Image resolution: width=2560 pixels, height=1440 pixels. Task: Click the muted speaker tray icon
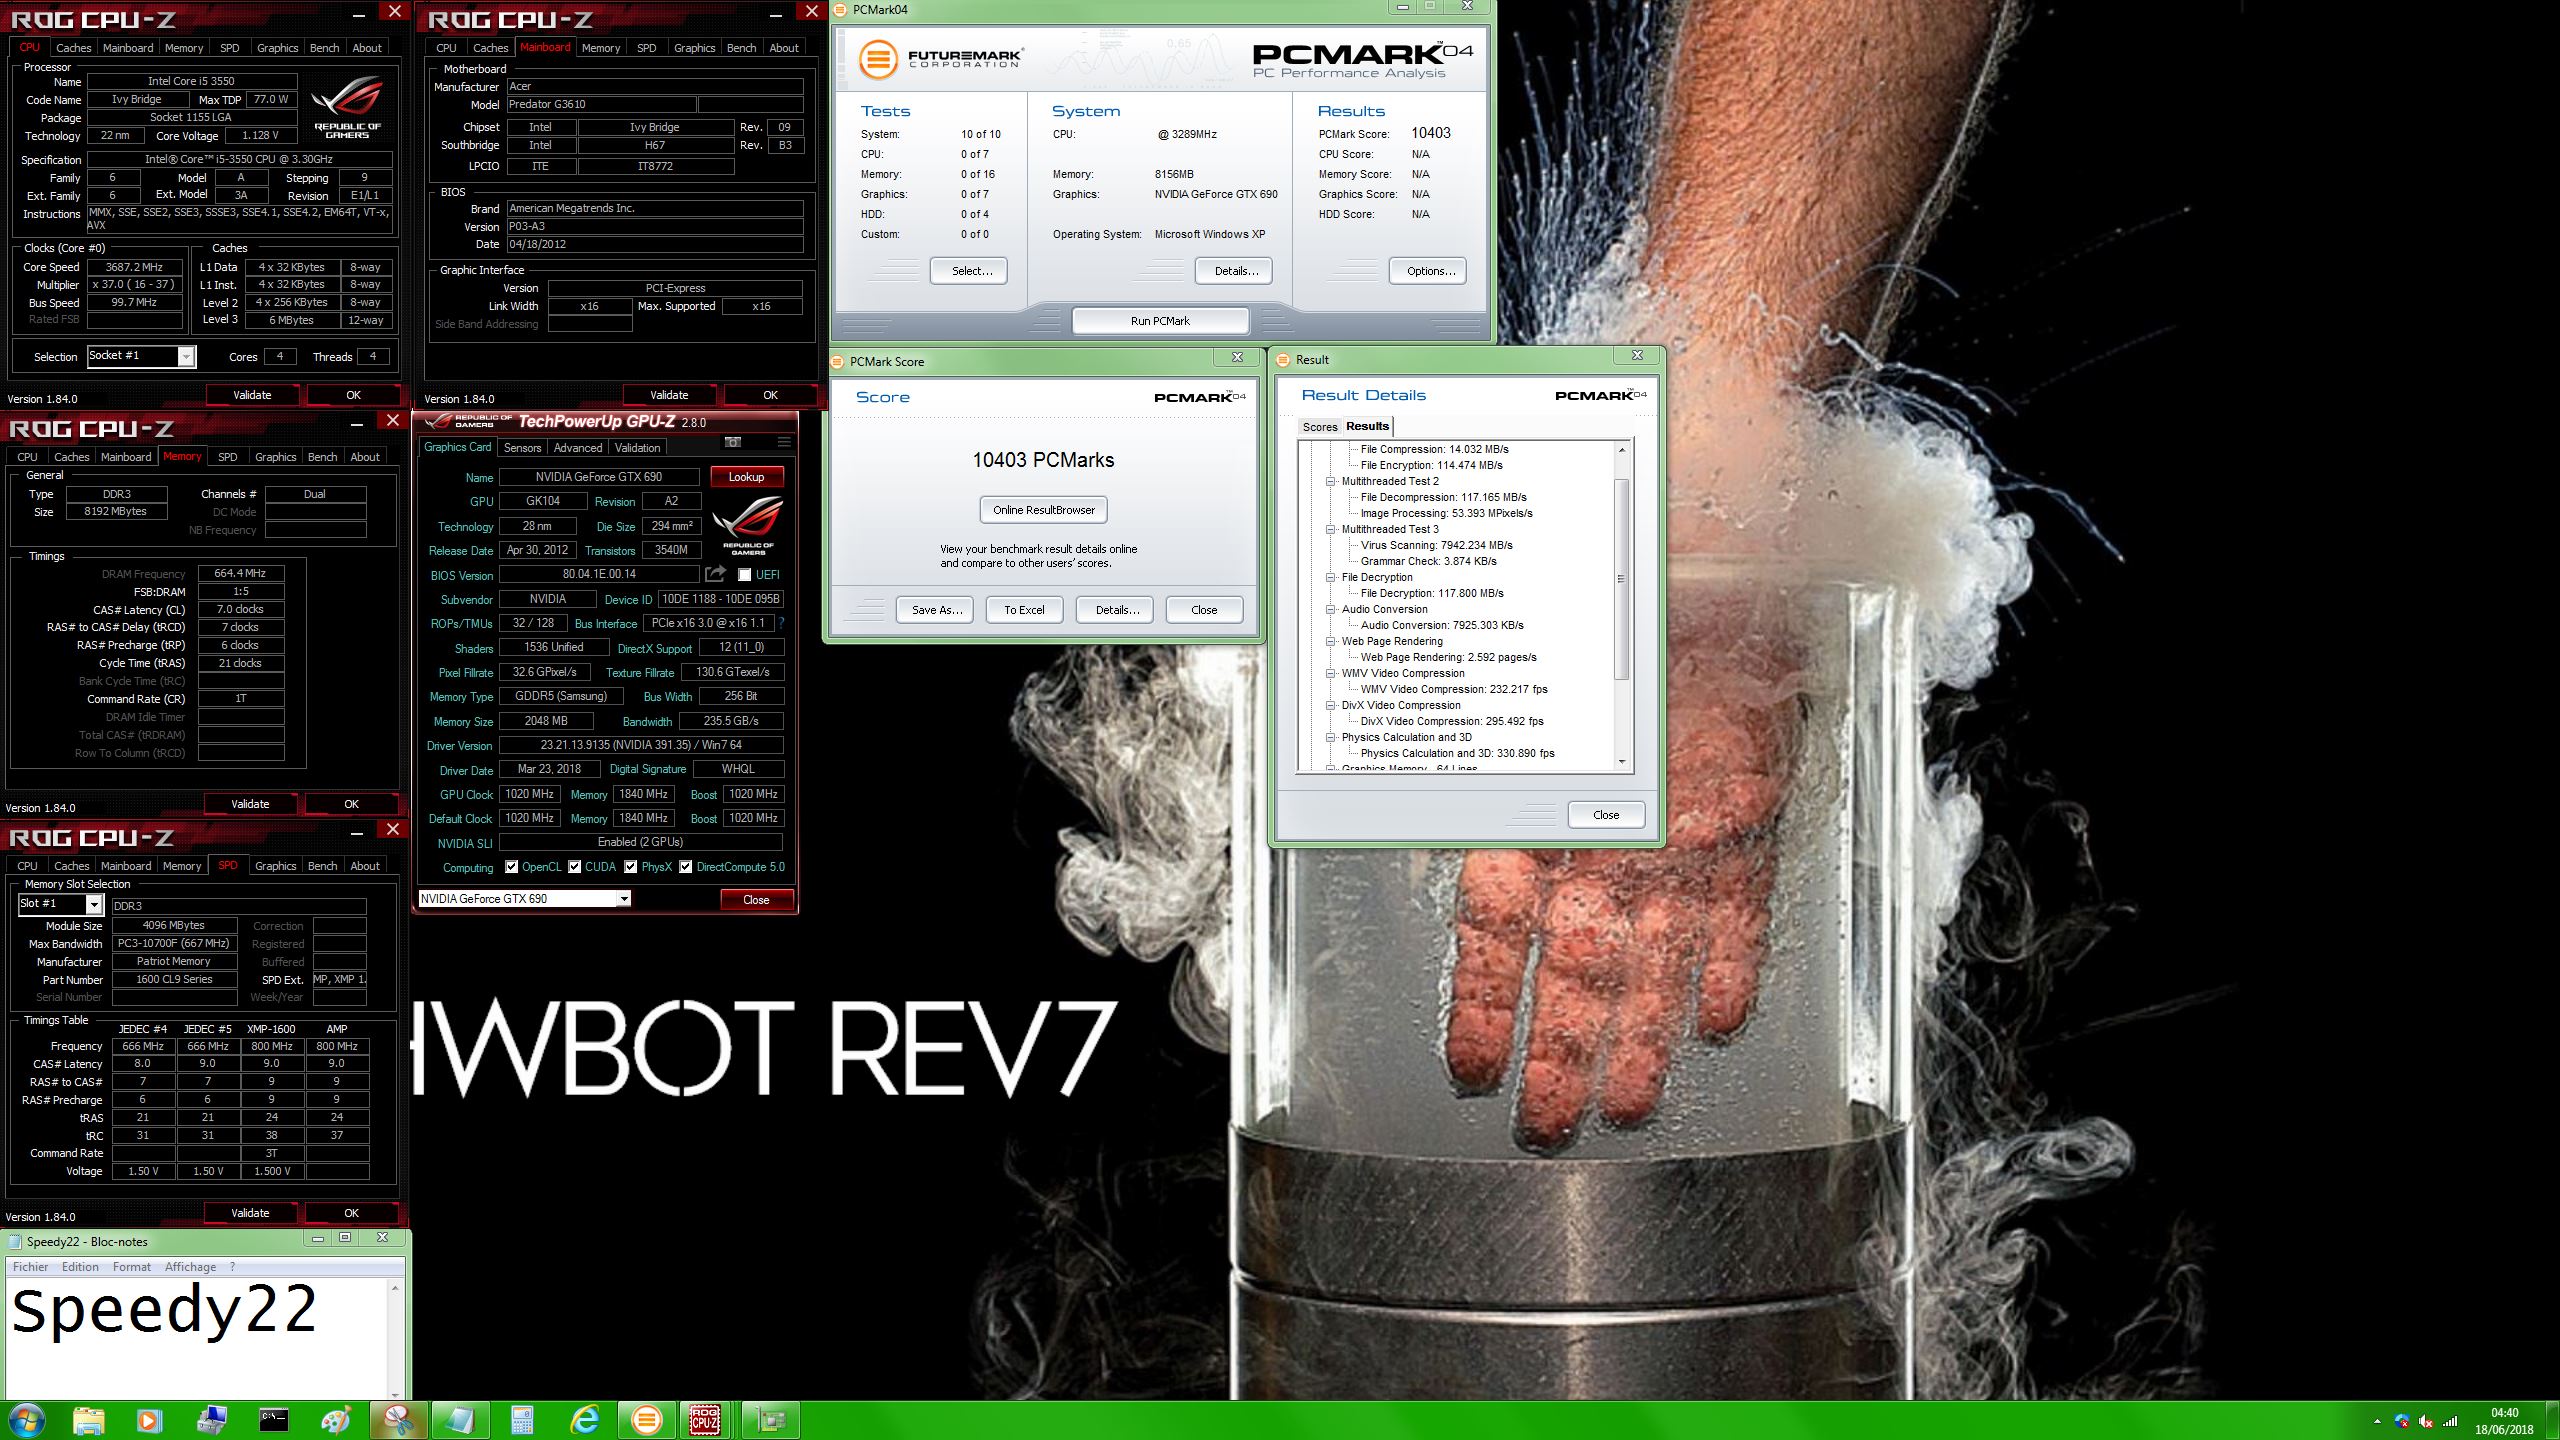coord(2425,1421)
